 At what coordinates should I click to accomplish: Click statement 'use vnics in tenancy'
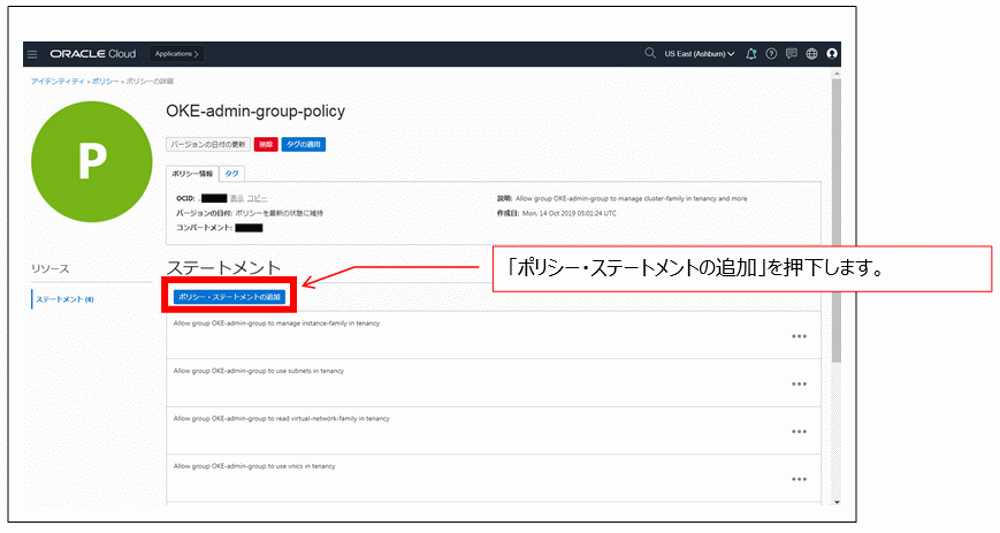(254, 467)
